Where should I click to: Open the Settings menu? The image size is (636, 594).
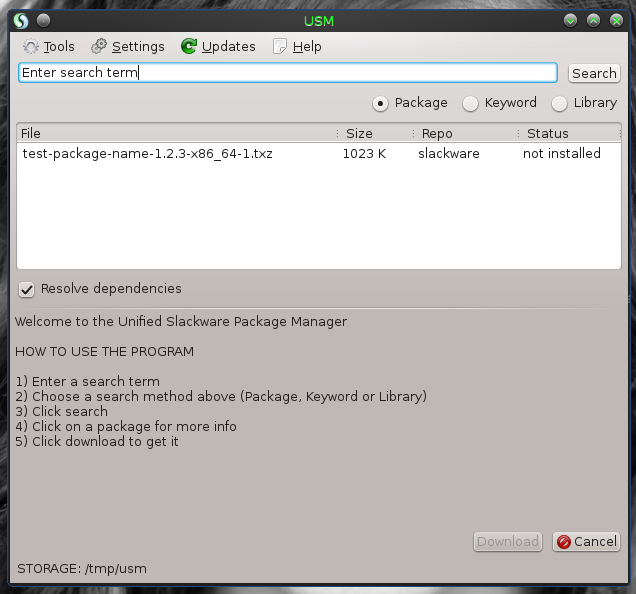(x=128, y=47)
